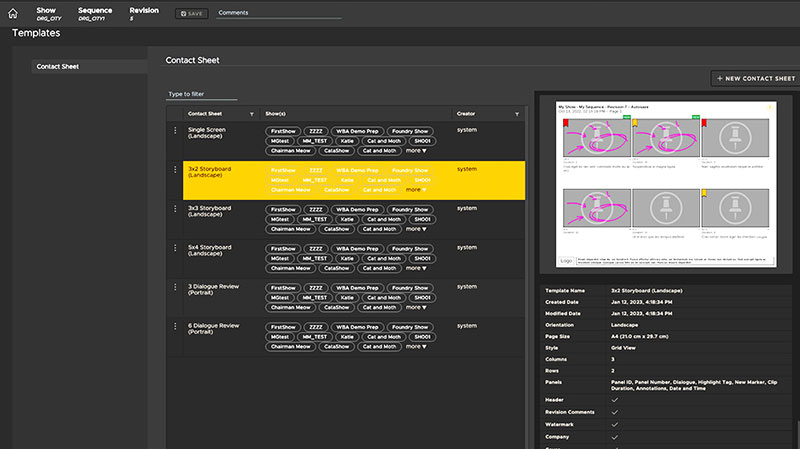Focus the Type to filter field
This screenshot has height=449, width=800.
tap(202, 94)
